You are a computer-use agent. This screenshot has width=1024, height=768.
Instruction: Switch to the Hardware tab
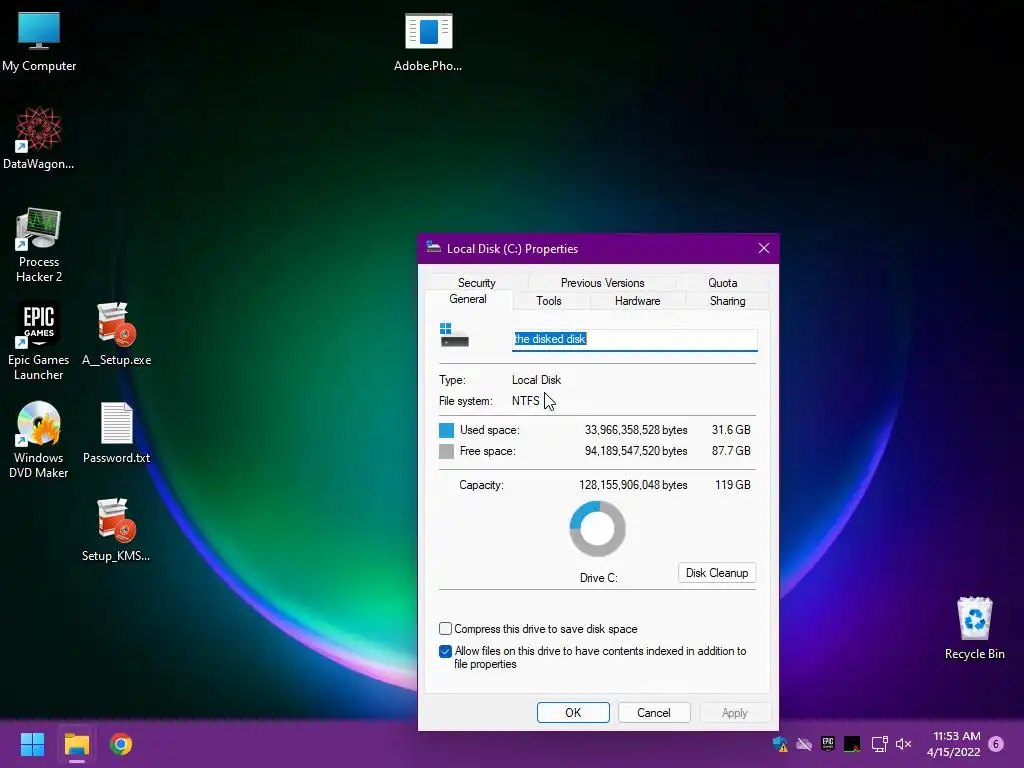[x=637, y=301]
